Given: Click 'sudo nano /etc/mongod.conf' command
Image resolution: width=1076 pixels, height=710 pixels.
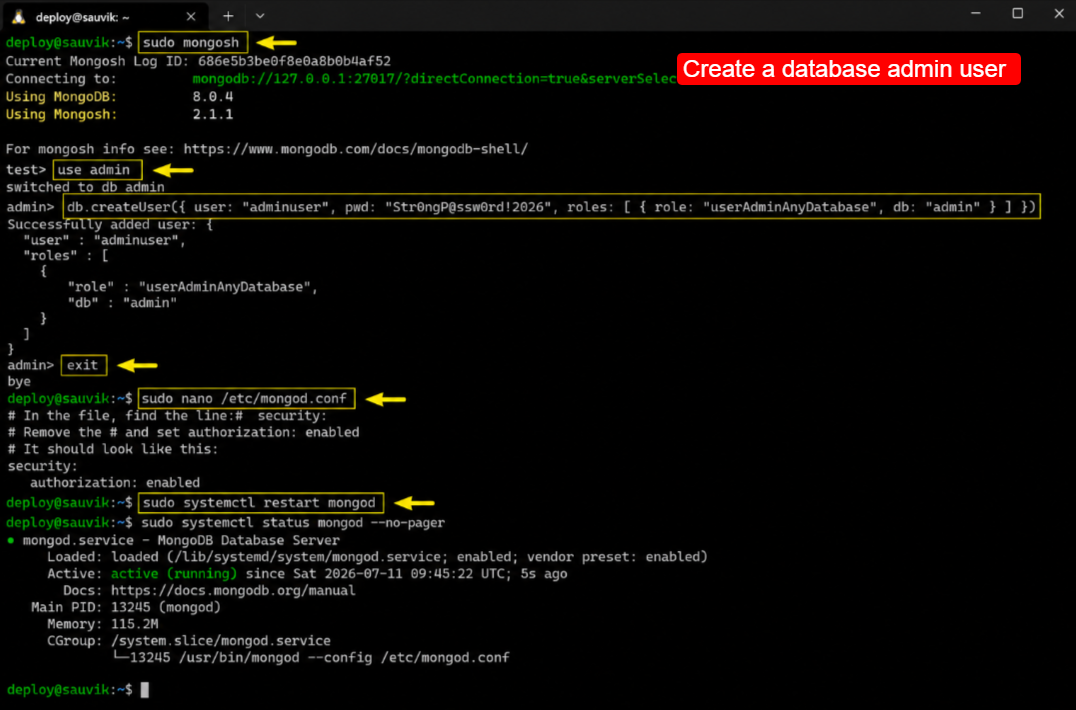Looking at the screenshot, I should point(244,399).
